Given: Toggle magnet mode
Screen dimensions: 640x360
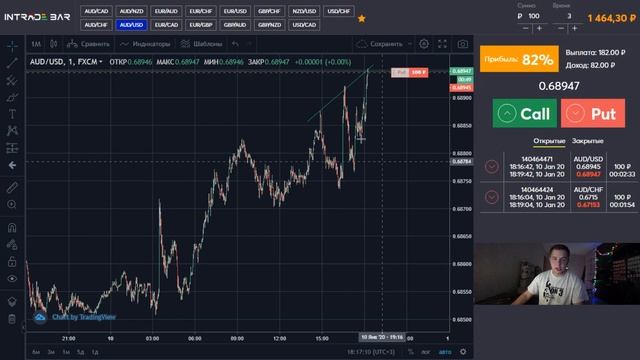Looking at the screenshot, I should (x=12, y=228).
